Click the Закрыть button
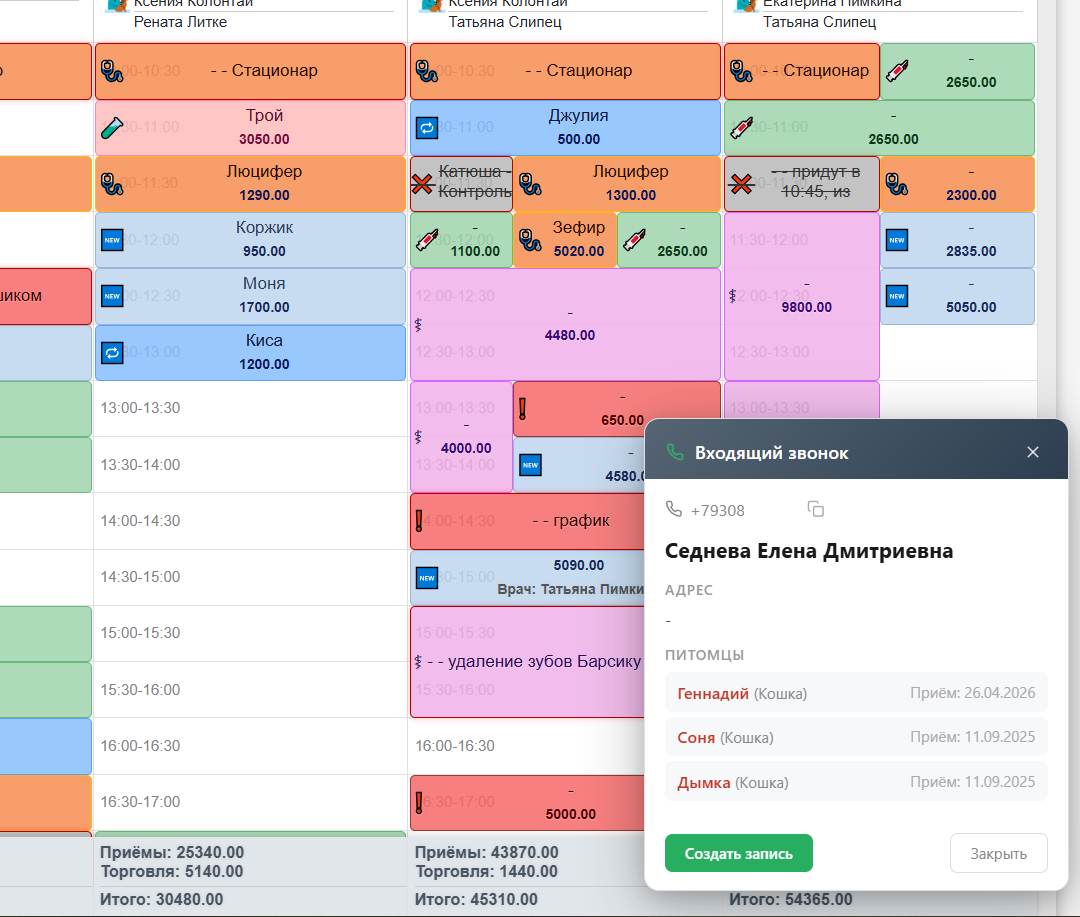 (999, 854)
